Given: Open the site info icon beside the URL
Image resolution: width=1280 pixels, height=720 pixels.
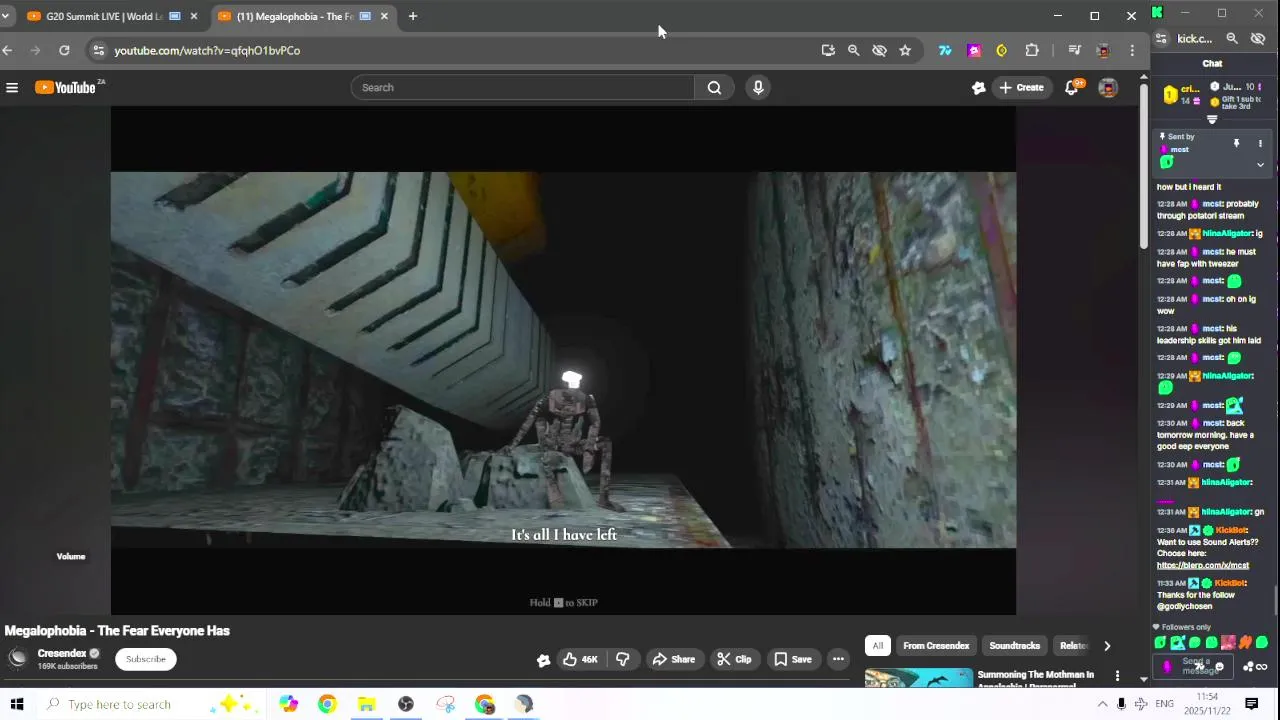Looking at the screenshot, I should 97,50.
